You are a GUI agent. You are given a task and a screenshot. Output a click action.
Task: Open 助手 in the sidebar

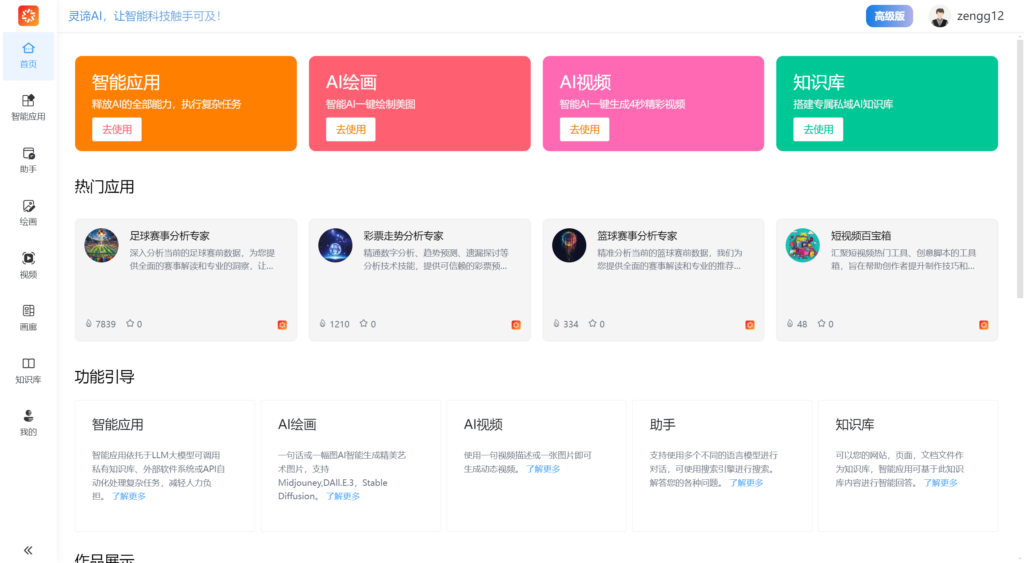point(28,161)
